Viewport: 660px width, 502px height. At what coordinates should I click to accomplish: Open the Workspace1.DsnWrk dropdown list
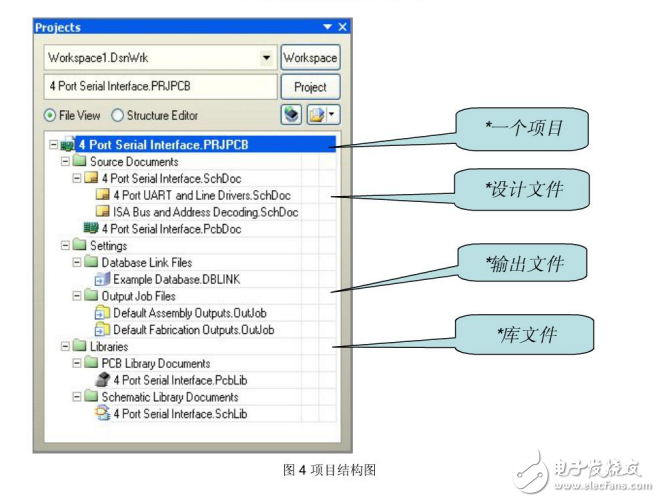click(x=266, y=58)
